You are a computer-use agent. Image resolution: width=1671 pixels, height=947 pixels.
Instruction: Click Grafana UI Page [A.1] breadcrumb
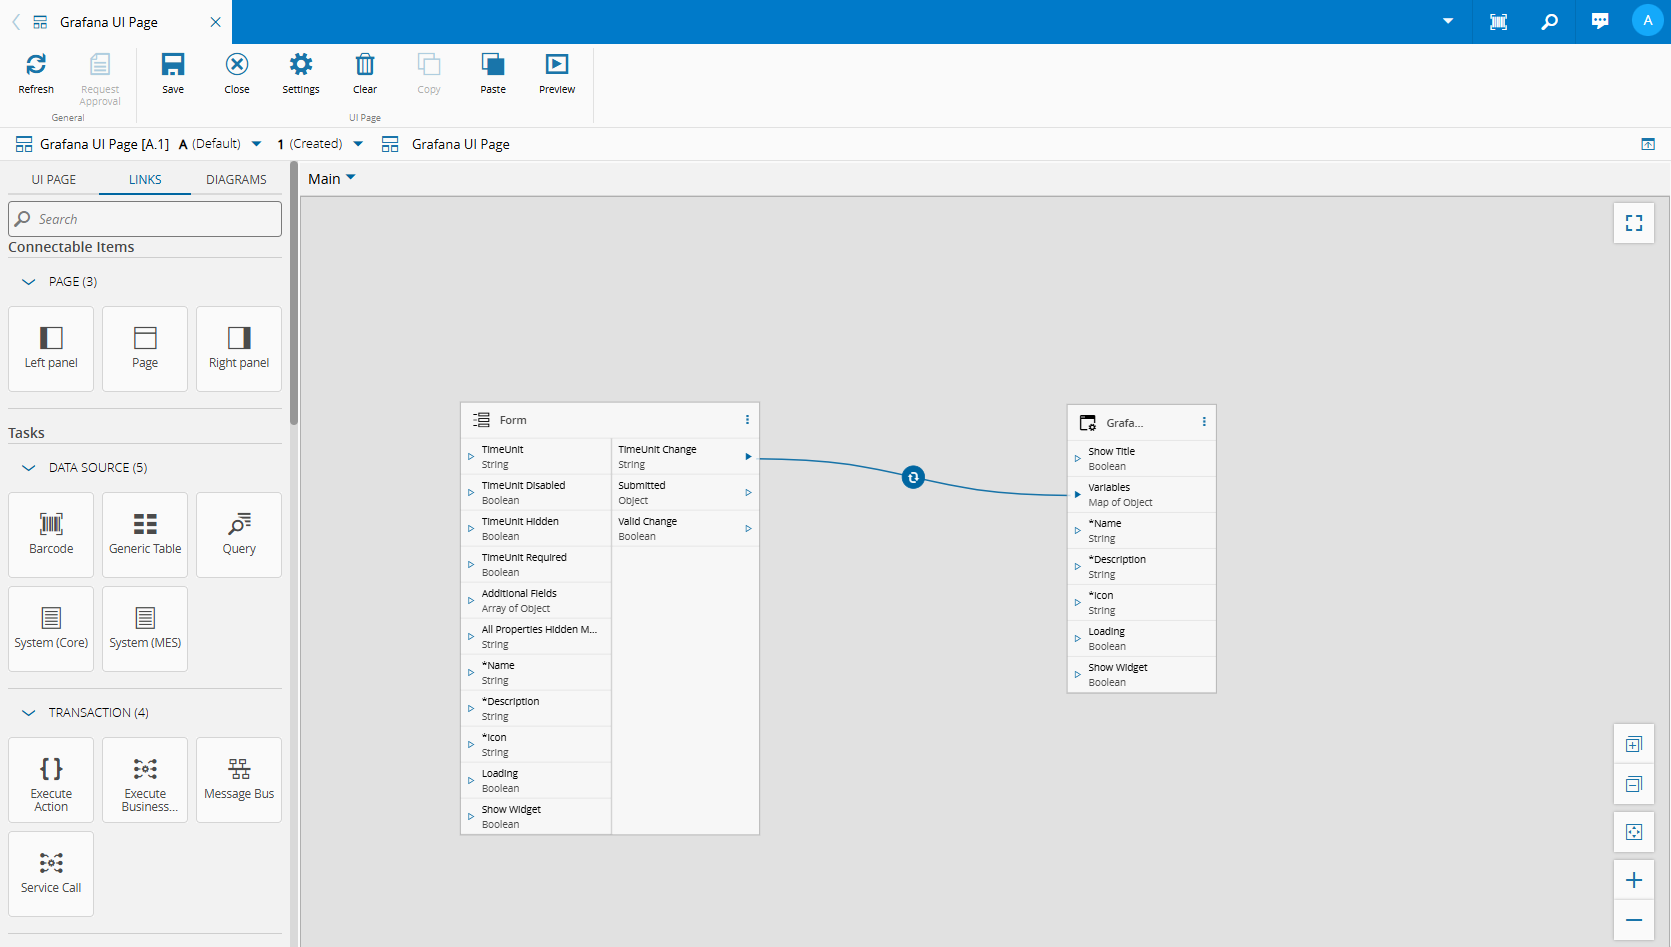[x=104, y=144]
